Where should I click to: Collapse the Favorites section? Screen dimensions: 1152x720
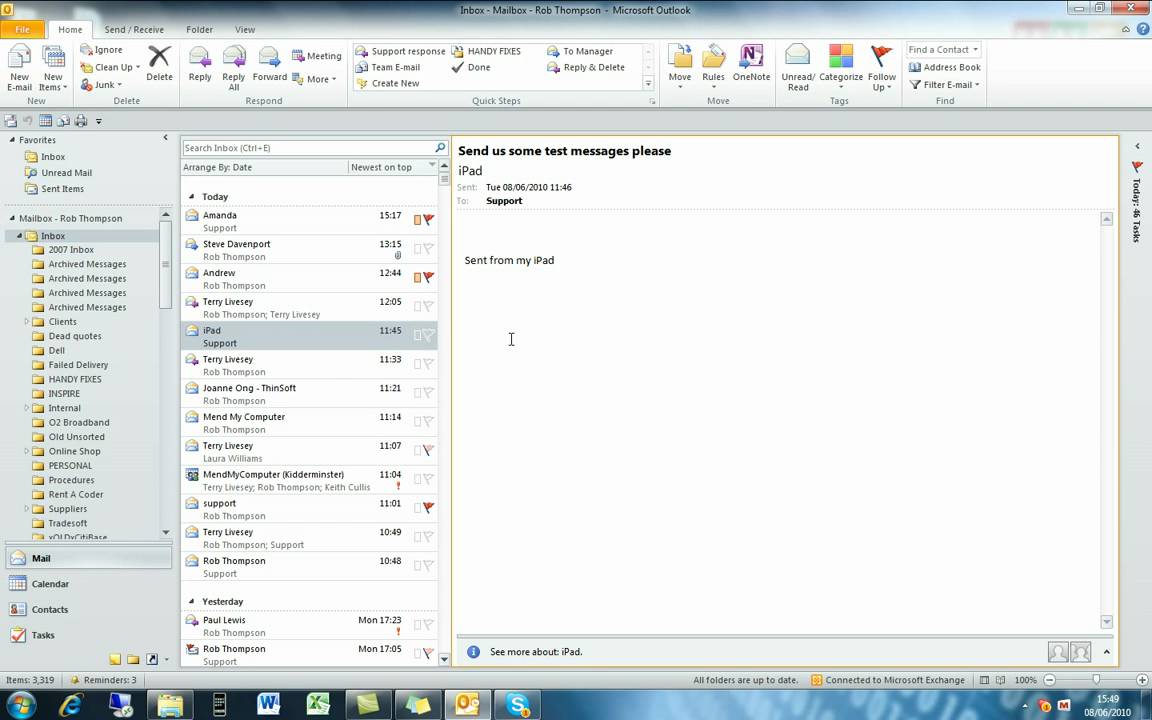12,140
